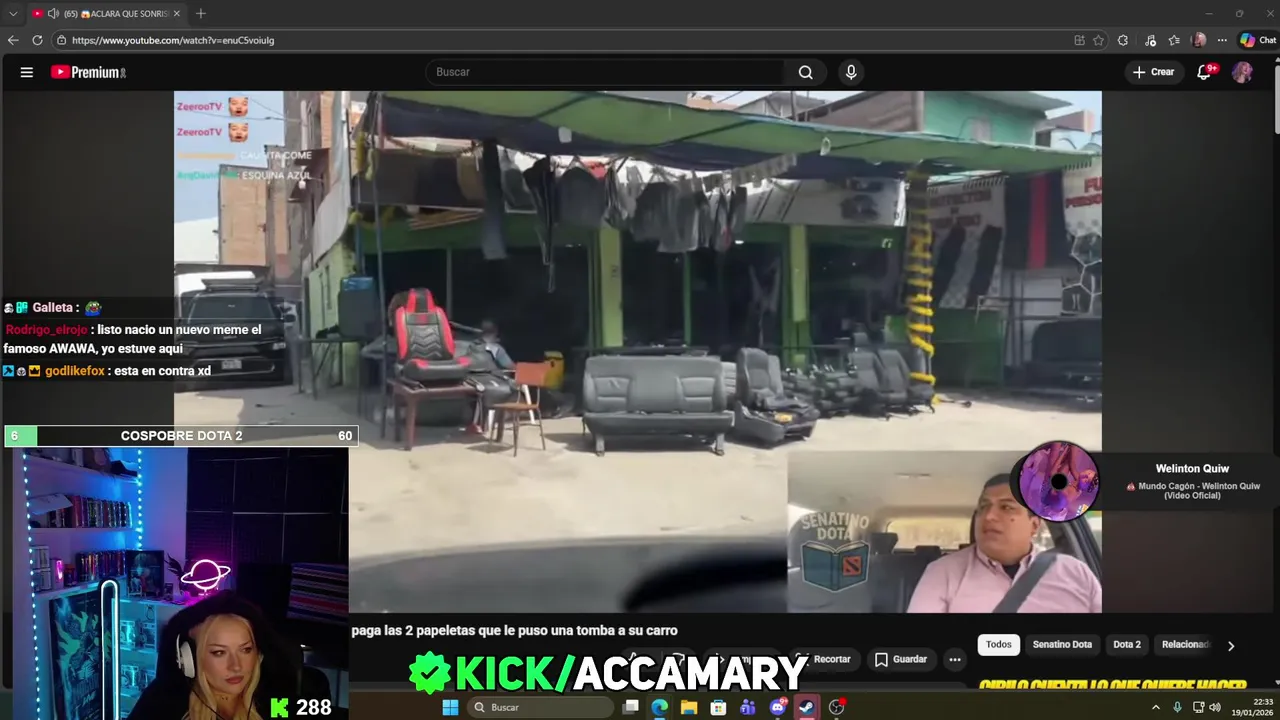
Task: Click the tray microphone icon
Action: tap(1177, 707)
